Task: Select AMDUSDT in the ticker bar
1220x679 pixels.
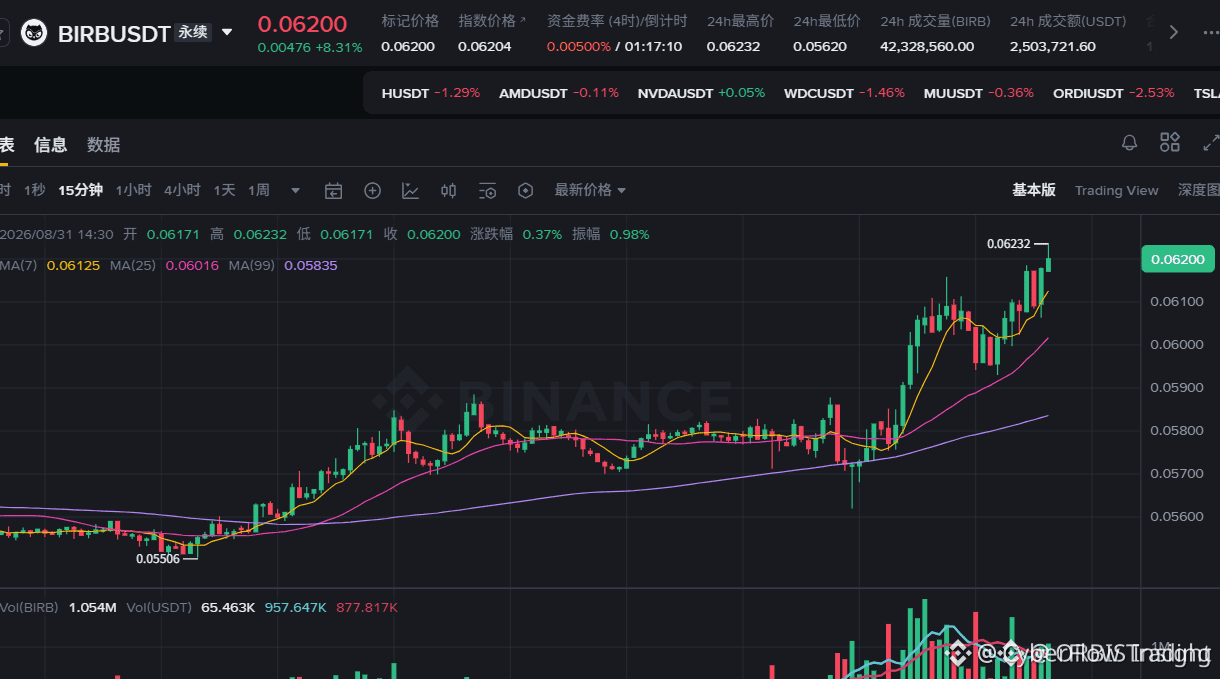Action: 559,93
